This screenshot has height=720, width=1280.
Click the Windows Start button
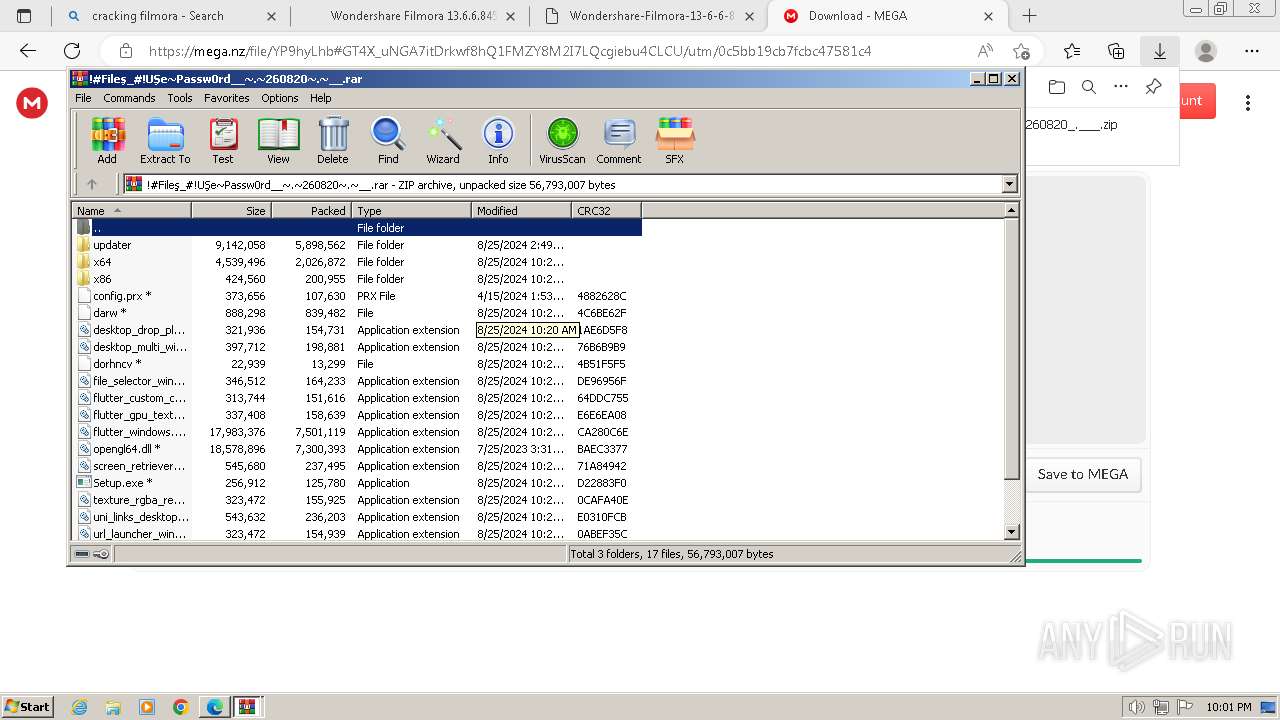pos(27,706)
